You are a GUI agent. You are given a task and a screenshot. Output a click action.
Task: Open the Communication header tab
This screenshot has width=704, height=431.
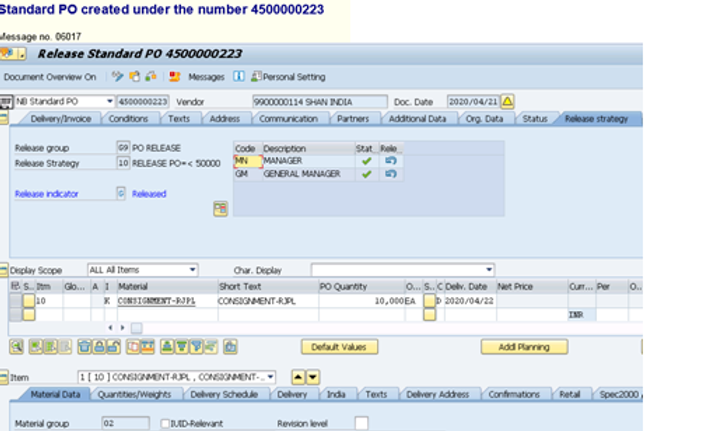pos(288,119)
